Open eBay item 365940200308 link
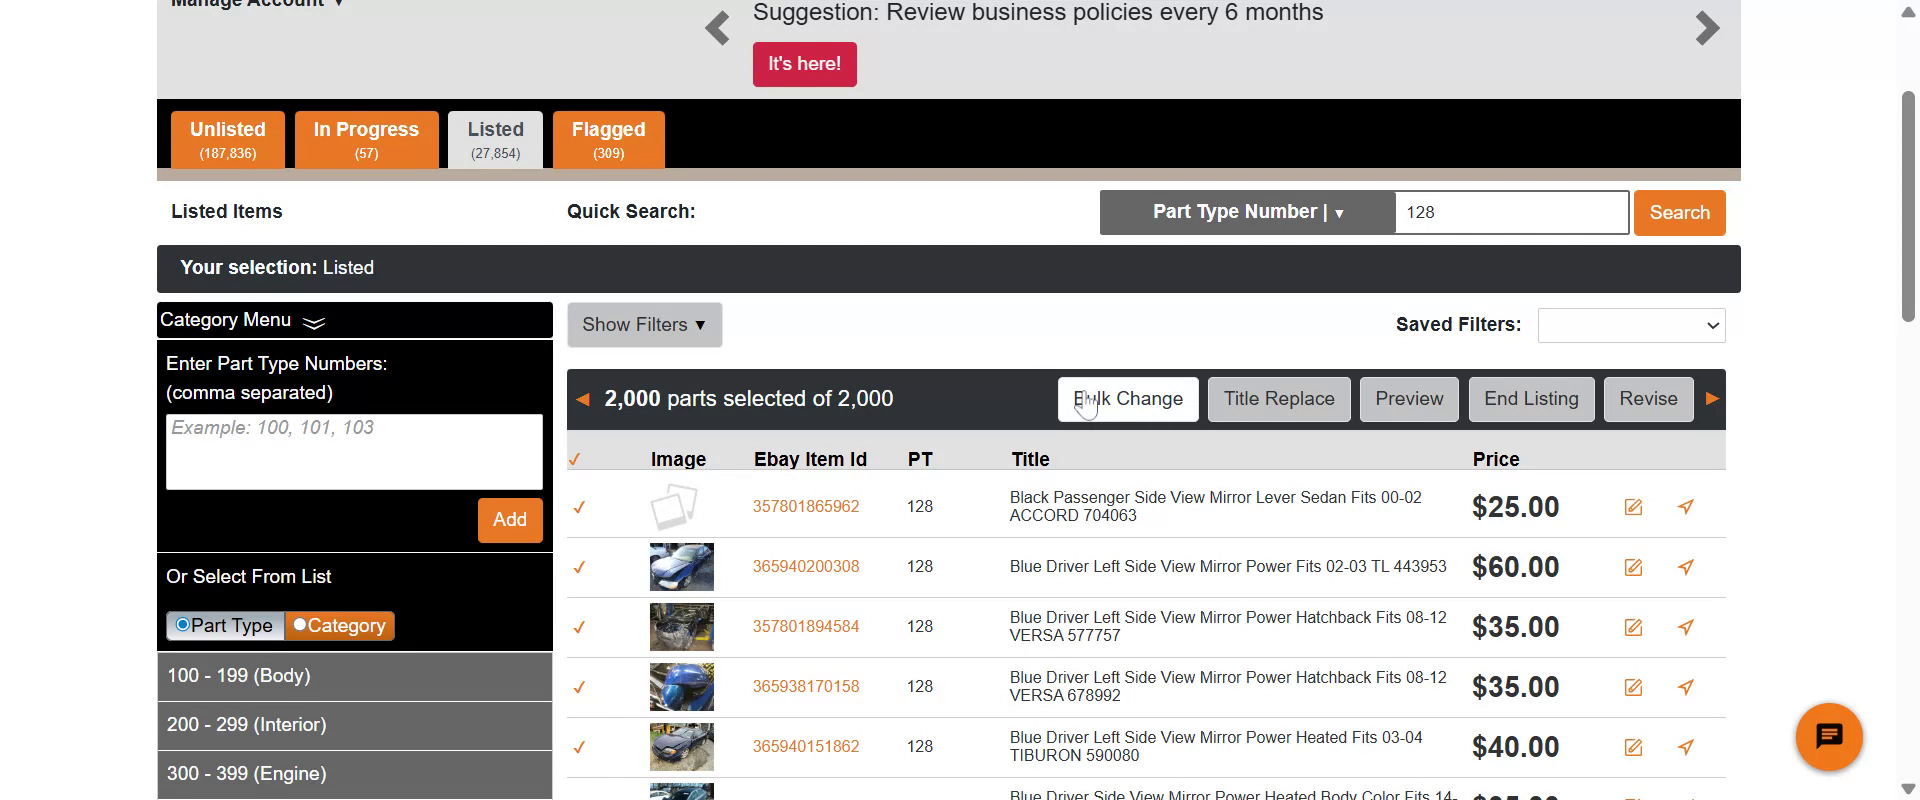Screen dimensions: 1920x800 click(x=806, y=567)
